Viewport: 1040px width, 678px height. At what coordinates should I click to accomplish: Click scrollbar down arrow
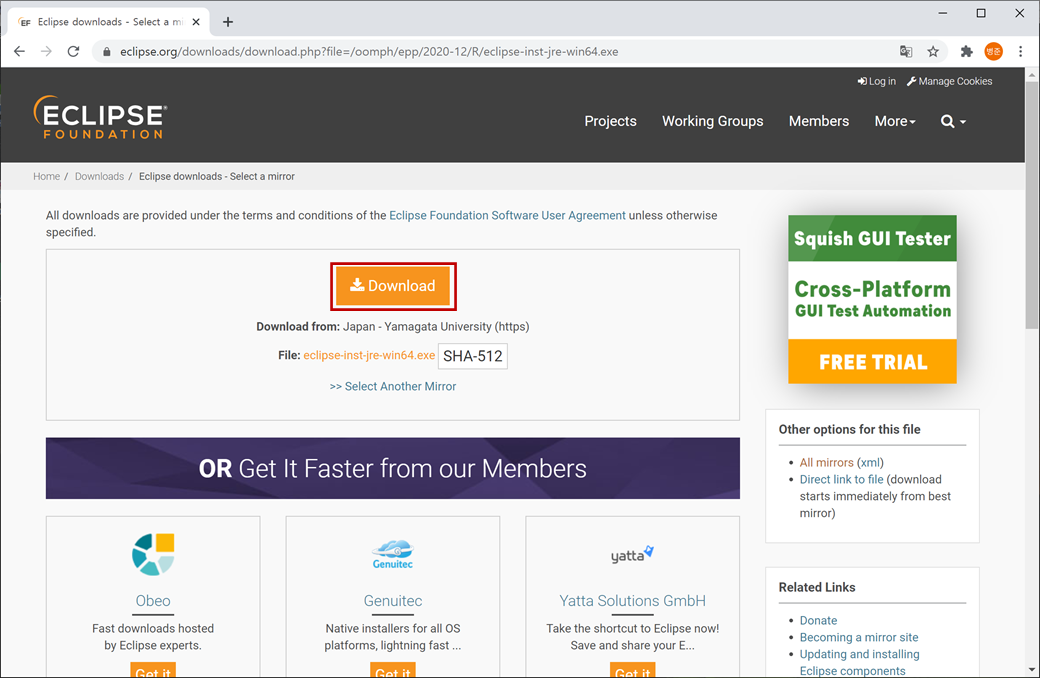pyautogui.click(x=1031, y=670)
